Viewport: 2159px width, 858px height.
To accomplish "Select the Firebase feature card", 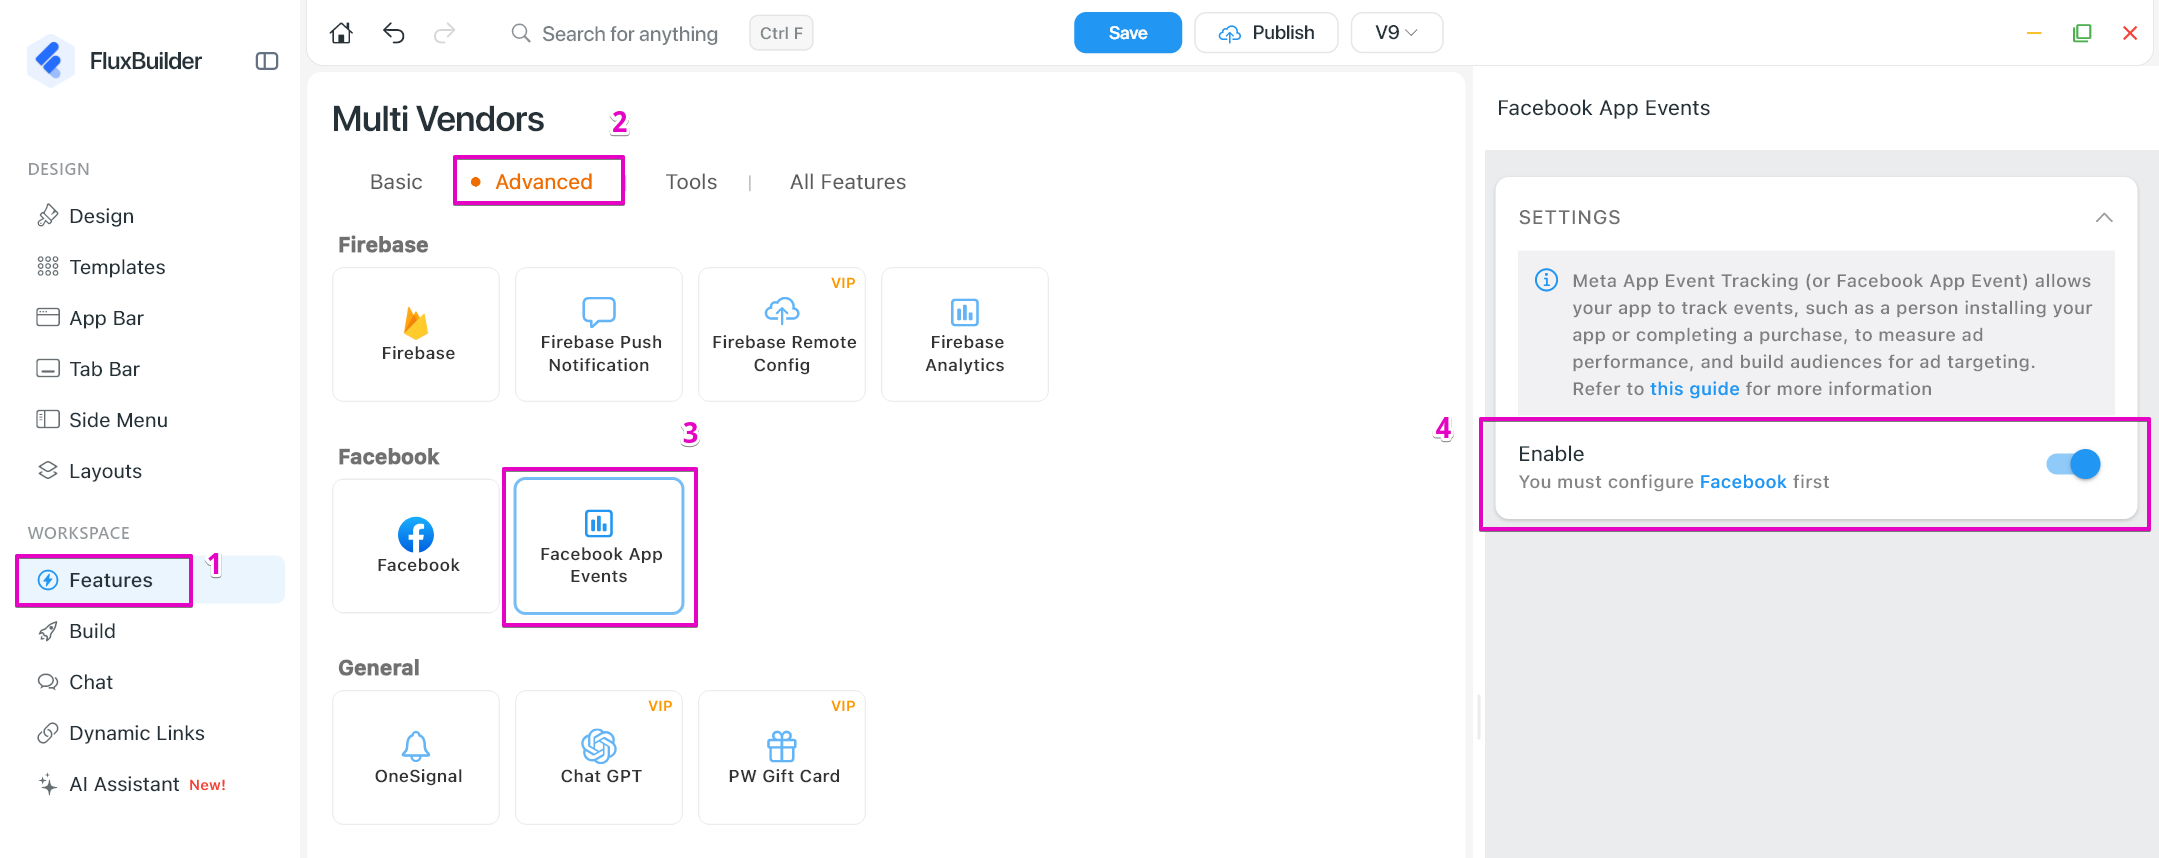I will tap(416, 334).
